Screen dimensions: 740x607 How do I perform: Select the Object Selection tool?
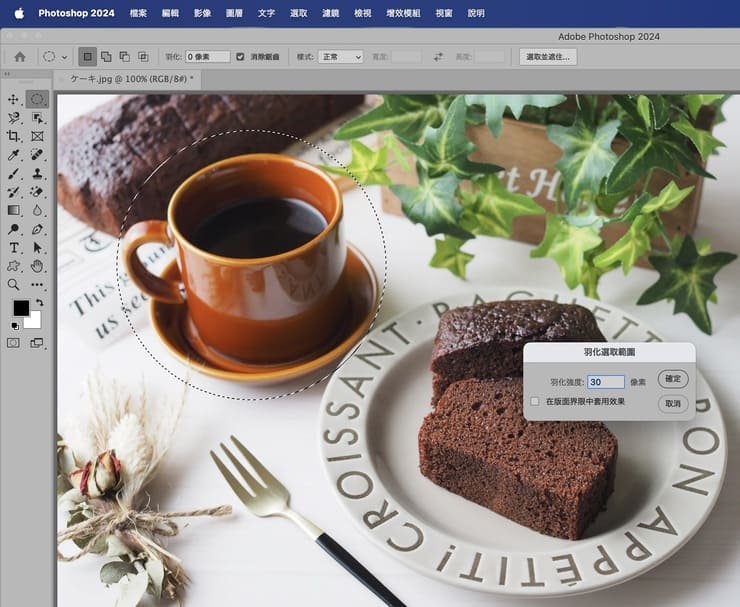[x=37, y=118]
